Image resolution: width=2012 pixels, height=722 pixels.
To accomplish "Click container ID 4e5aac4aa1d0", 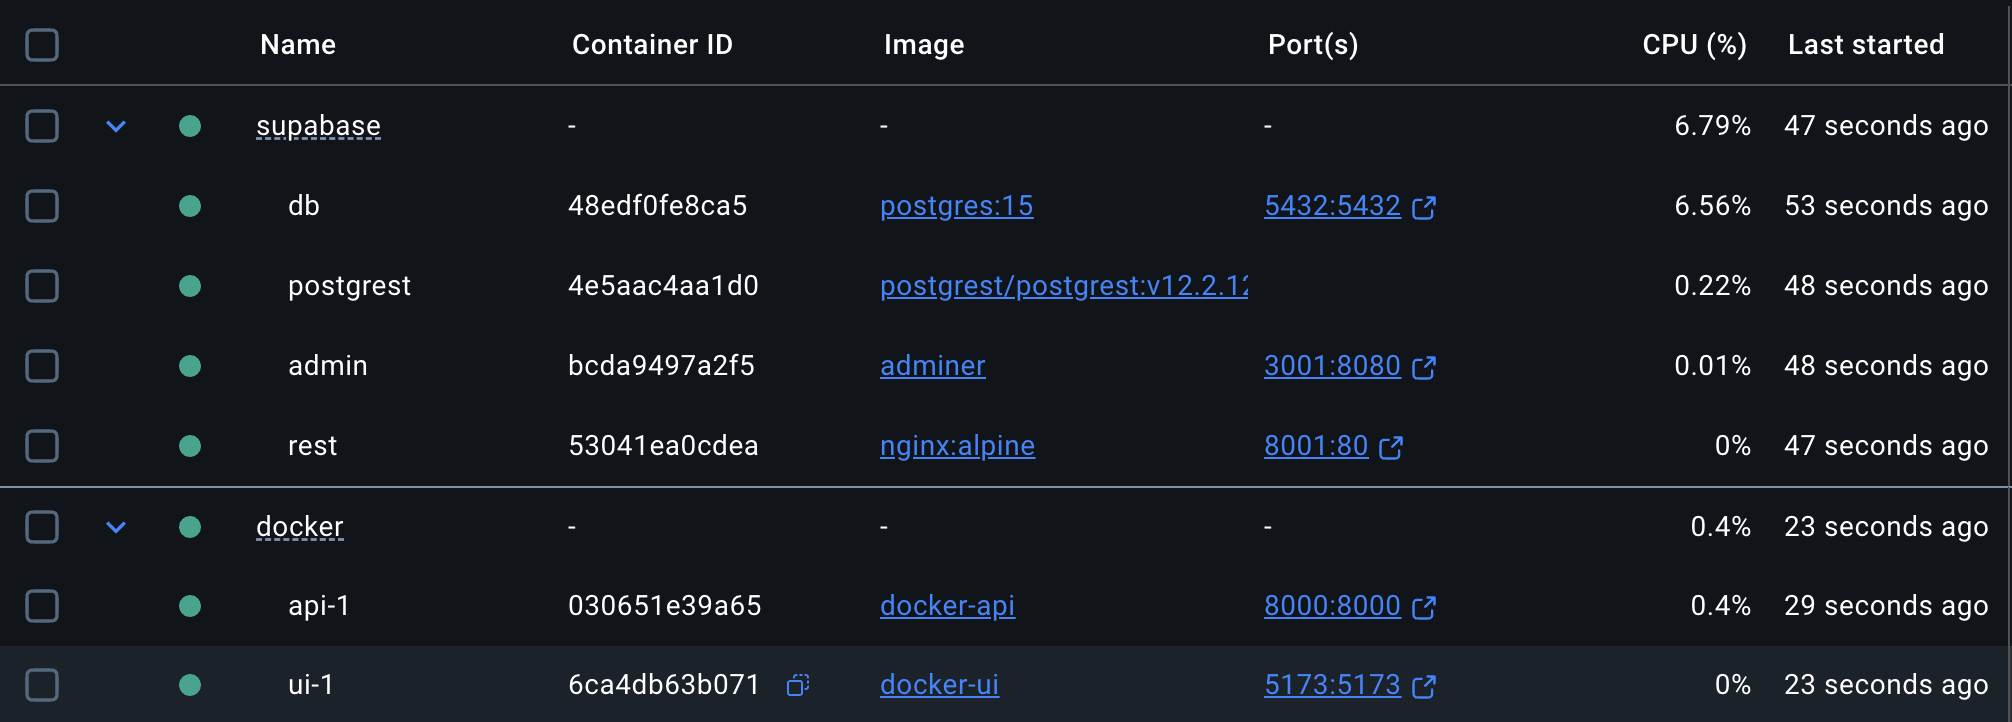I will pyautogui.click(x=663, y=286).
